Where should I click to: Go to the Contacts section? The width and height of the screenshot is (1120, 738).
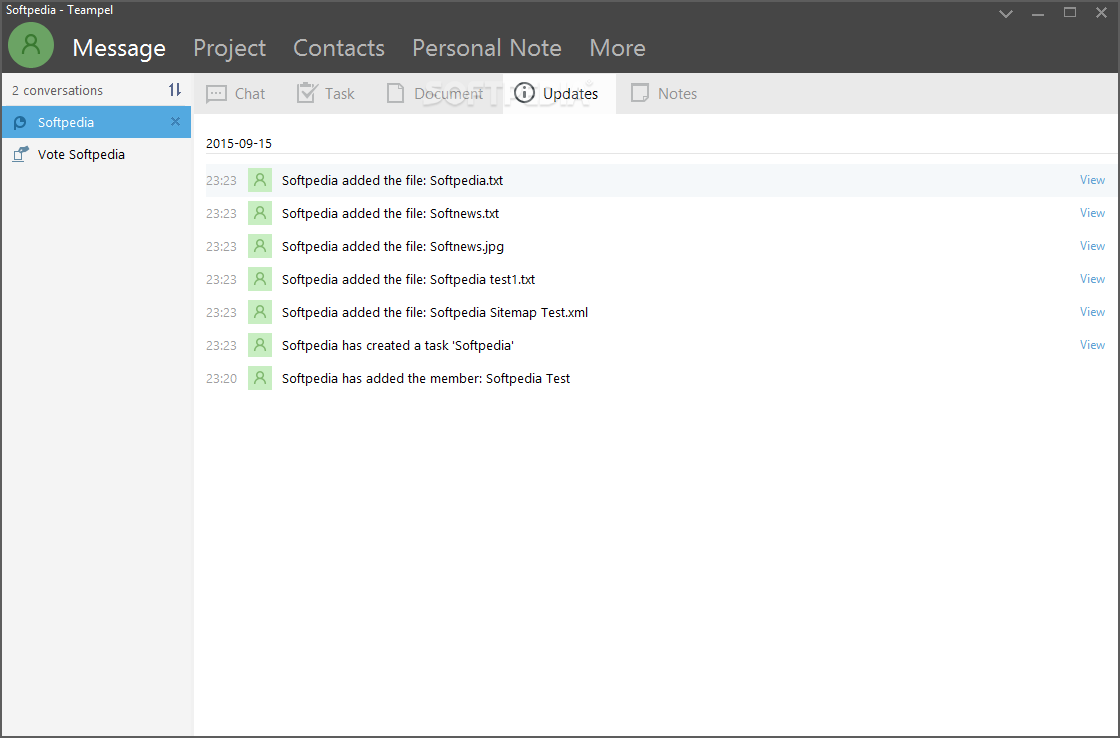click(339, 48)
